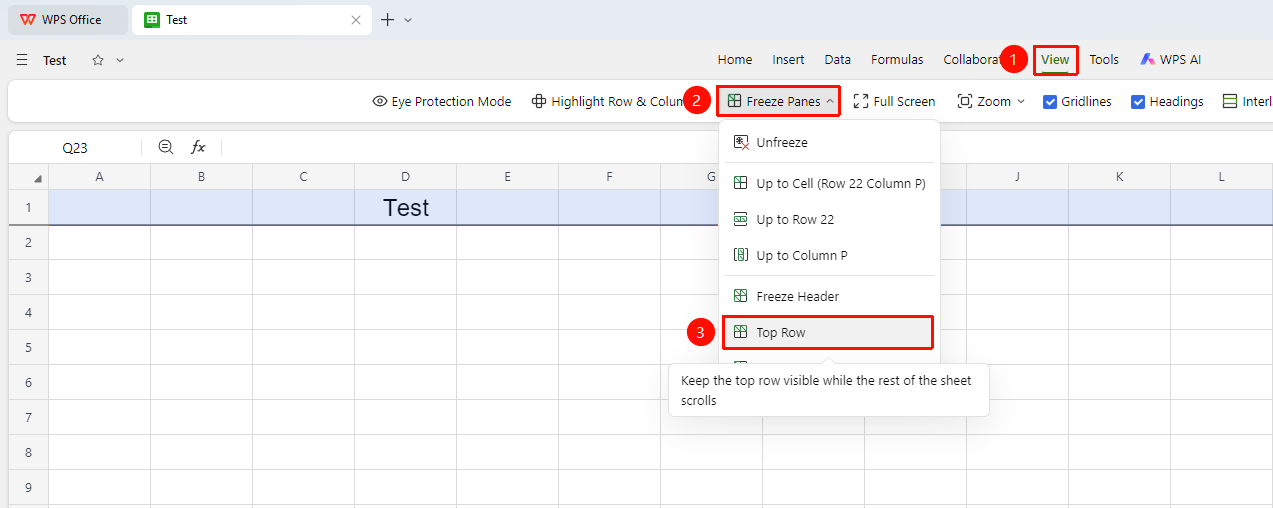
Task: Click the Name Box showing Q23
Action: 75,147
